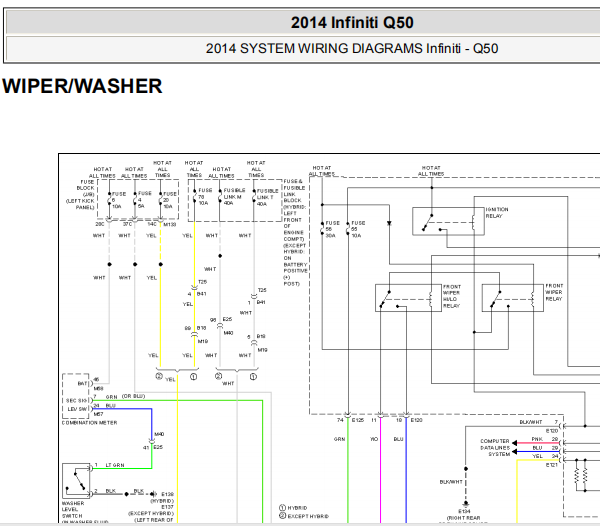Click the 14C terminal label
The height and width of the screenshot is (526, 600).
(x=152, y=224)
